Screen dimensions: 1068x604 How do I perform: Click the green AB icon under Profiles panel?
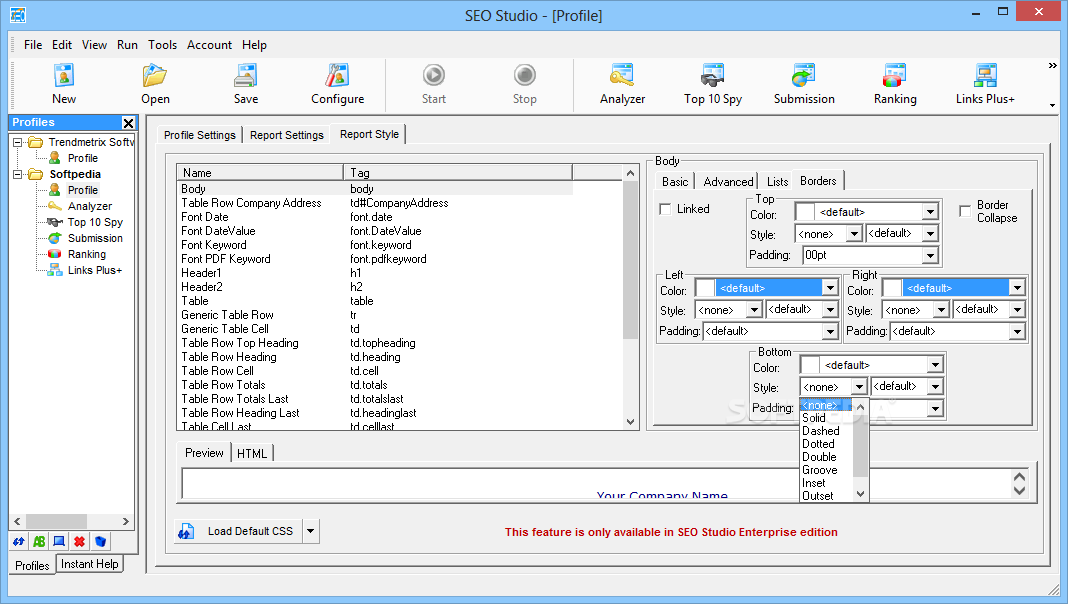[x=39, y=541]
